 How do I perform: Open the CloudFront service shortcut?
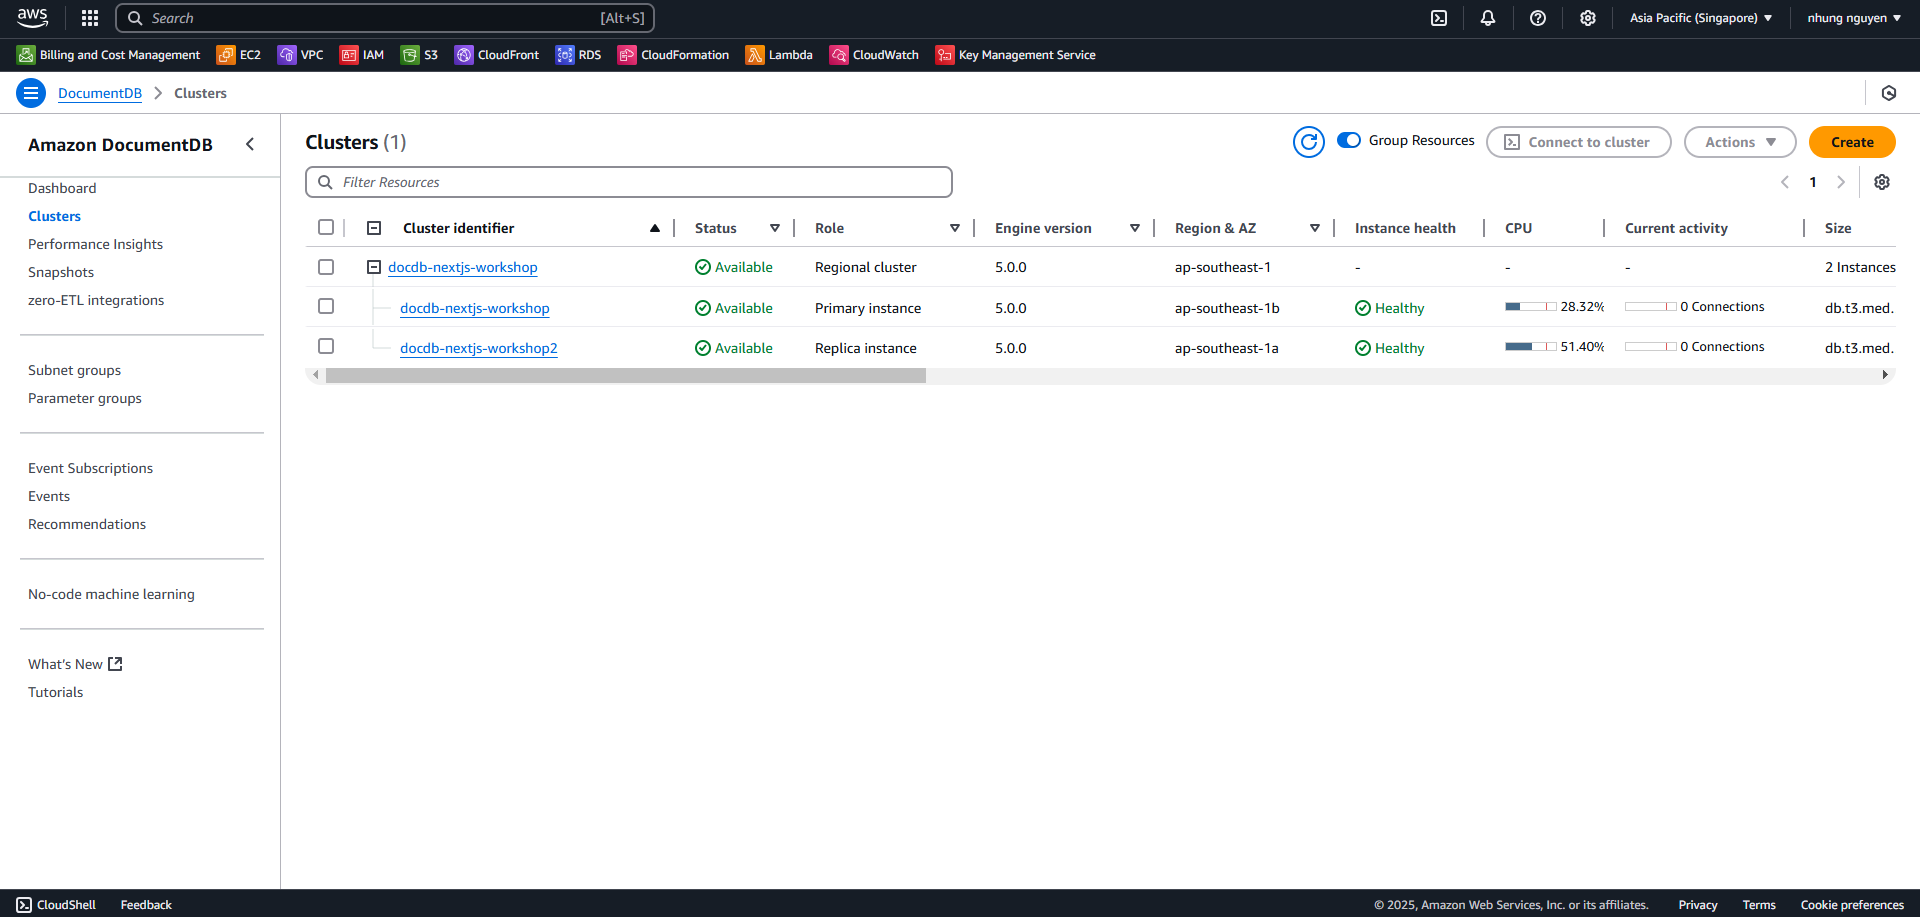pos(497,55)
